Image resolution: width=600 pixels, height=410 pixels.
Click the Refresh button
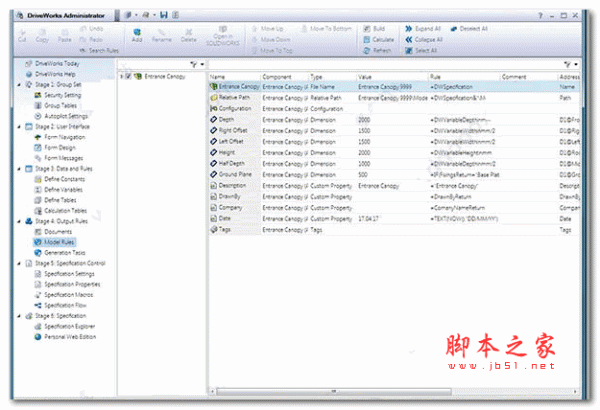point(377,50)
